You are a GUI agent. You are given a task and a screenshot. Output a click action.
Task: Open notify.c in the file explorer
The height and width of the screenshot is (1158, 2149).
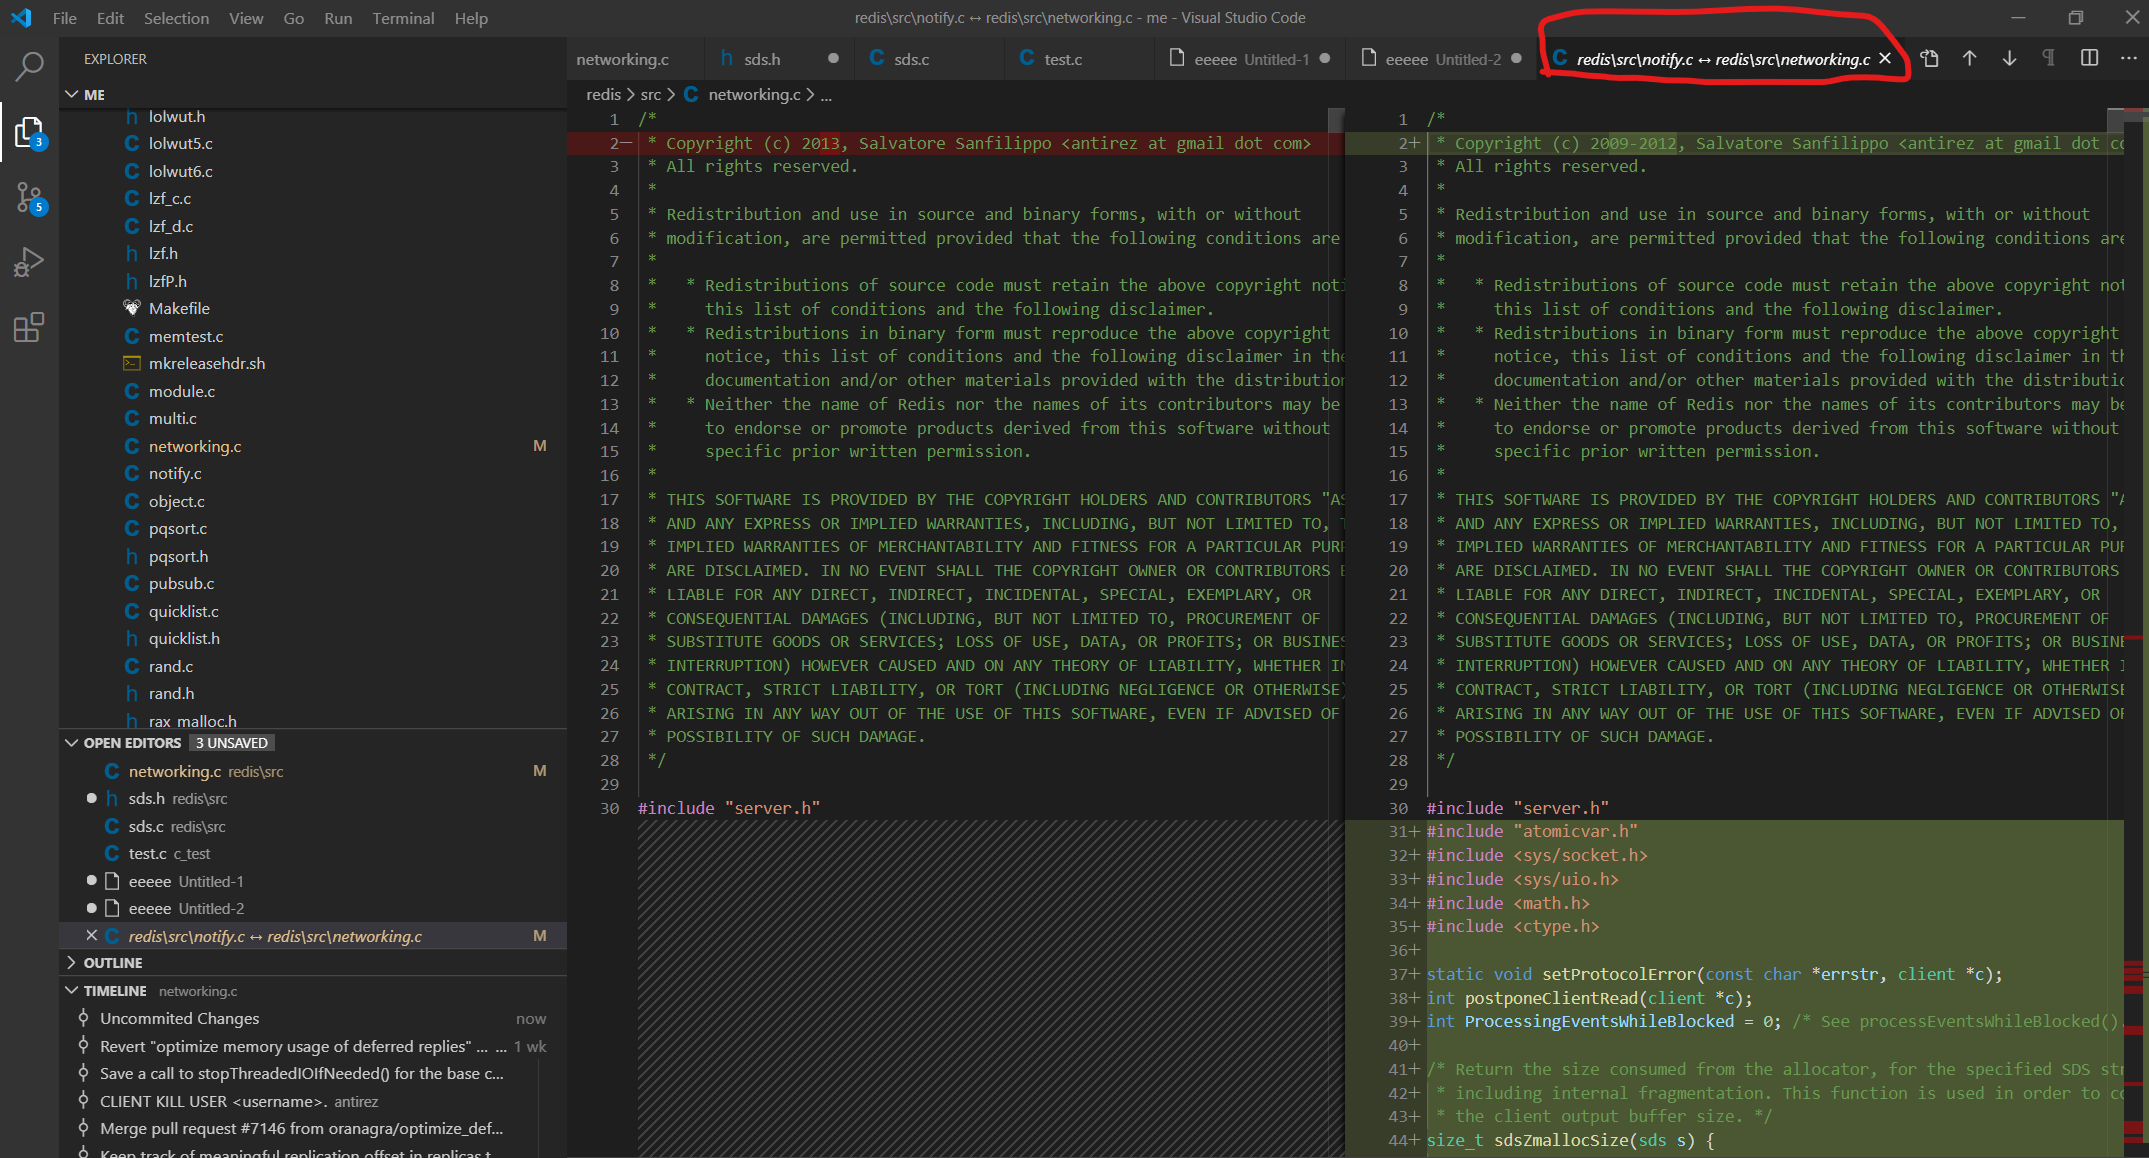click(x=175, y=474)
